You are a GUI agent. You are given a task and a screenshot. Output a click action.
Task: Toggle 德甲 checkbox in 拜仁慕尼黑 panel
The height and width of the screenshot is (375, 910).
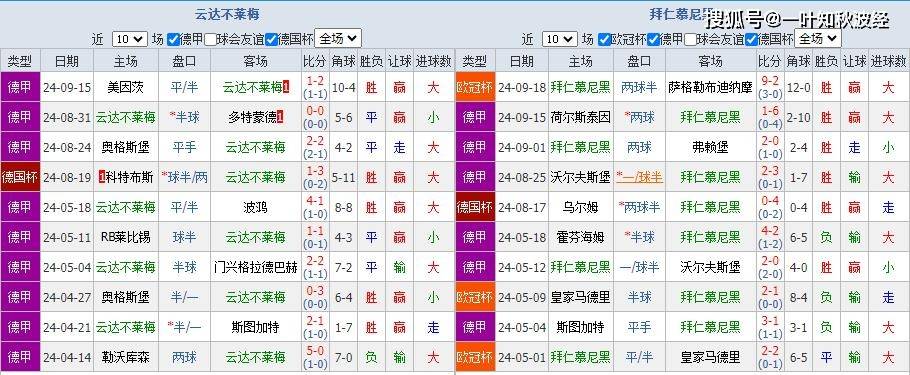tap(653, 39)
